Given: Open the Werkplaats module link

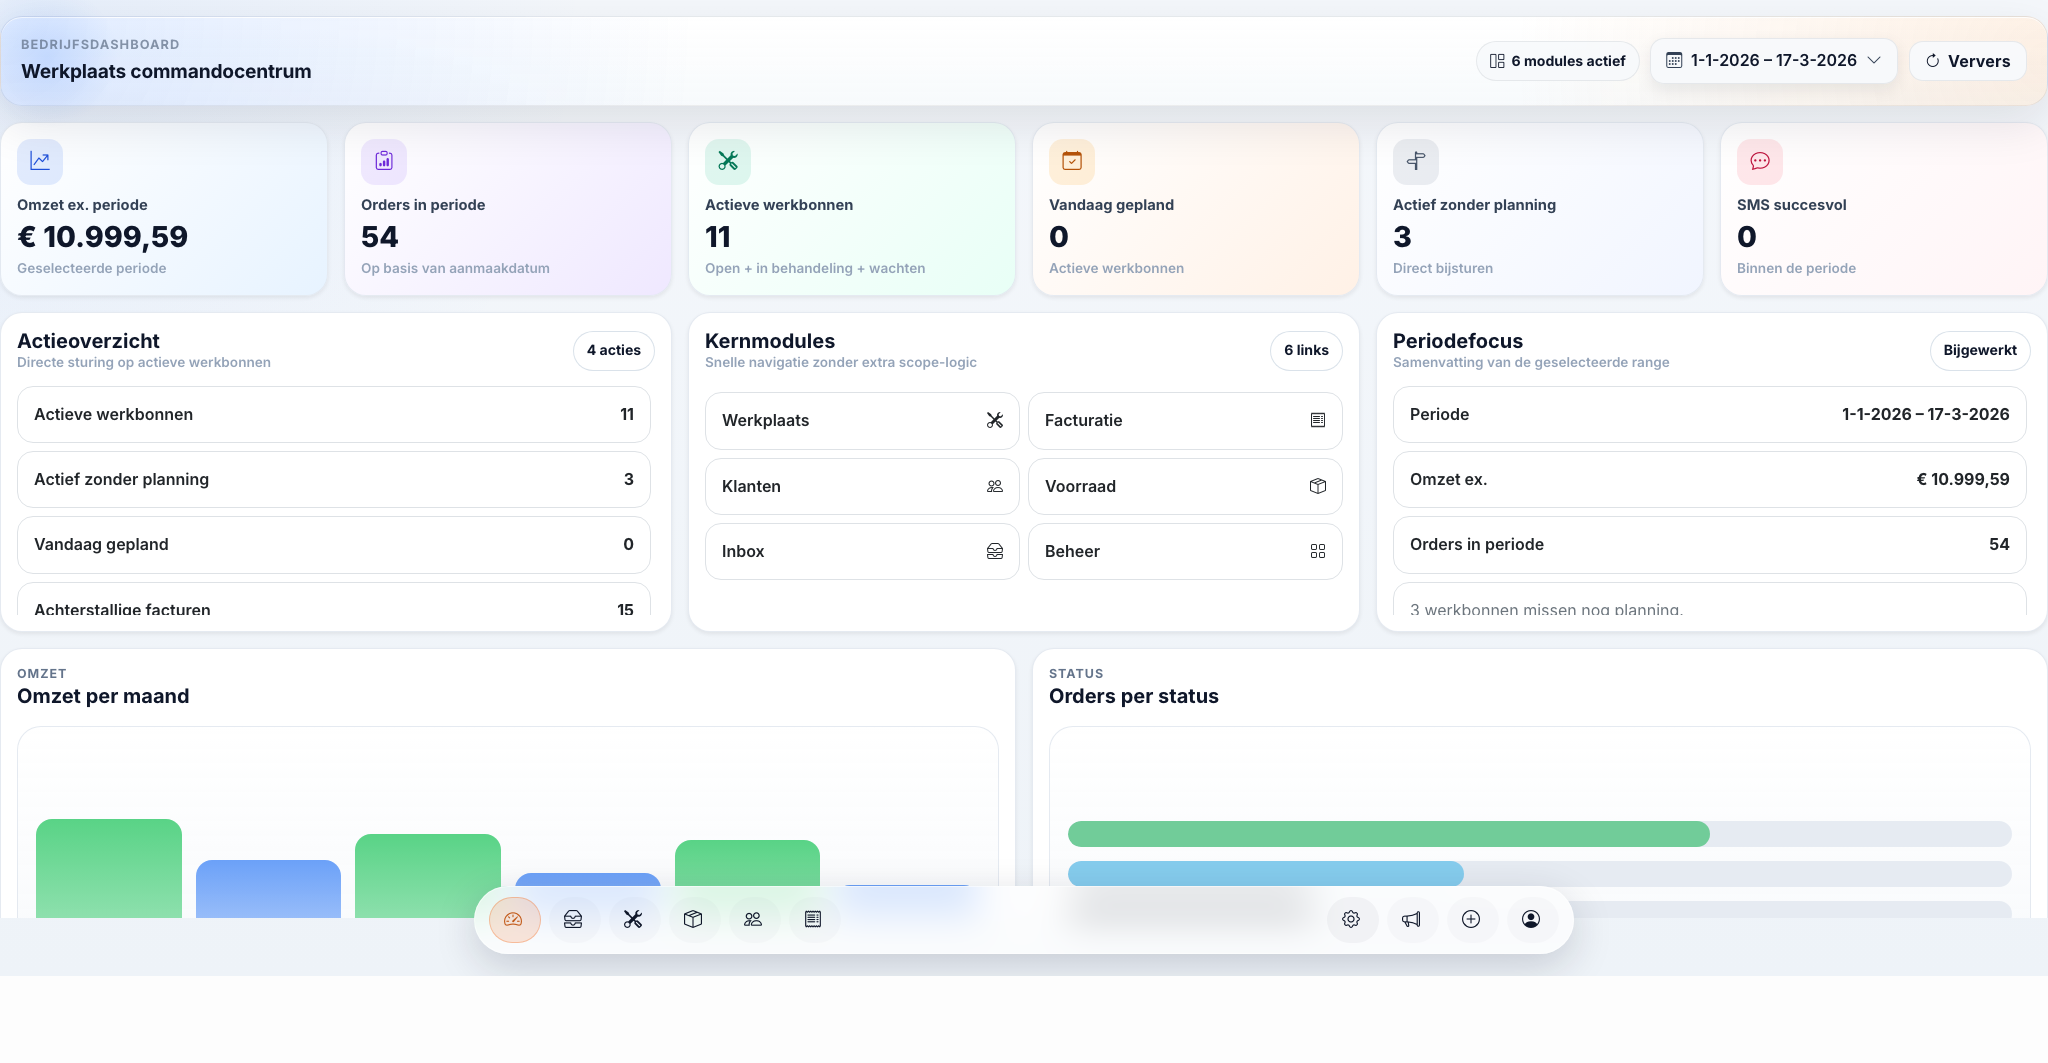Looking at the screenshot, I should [862, 421].
